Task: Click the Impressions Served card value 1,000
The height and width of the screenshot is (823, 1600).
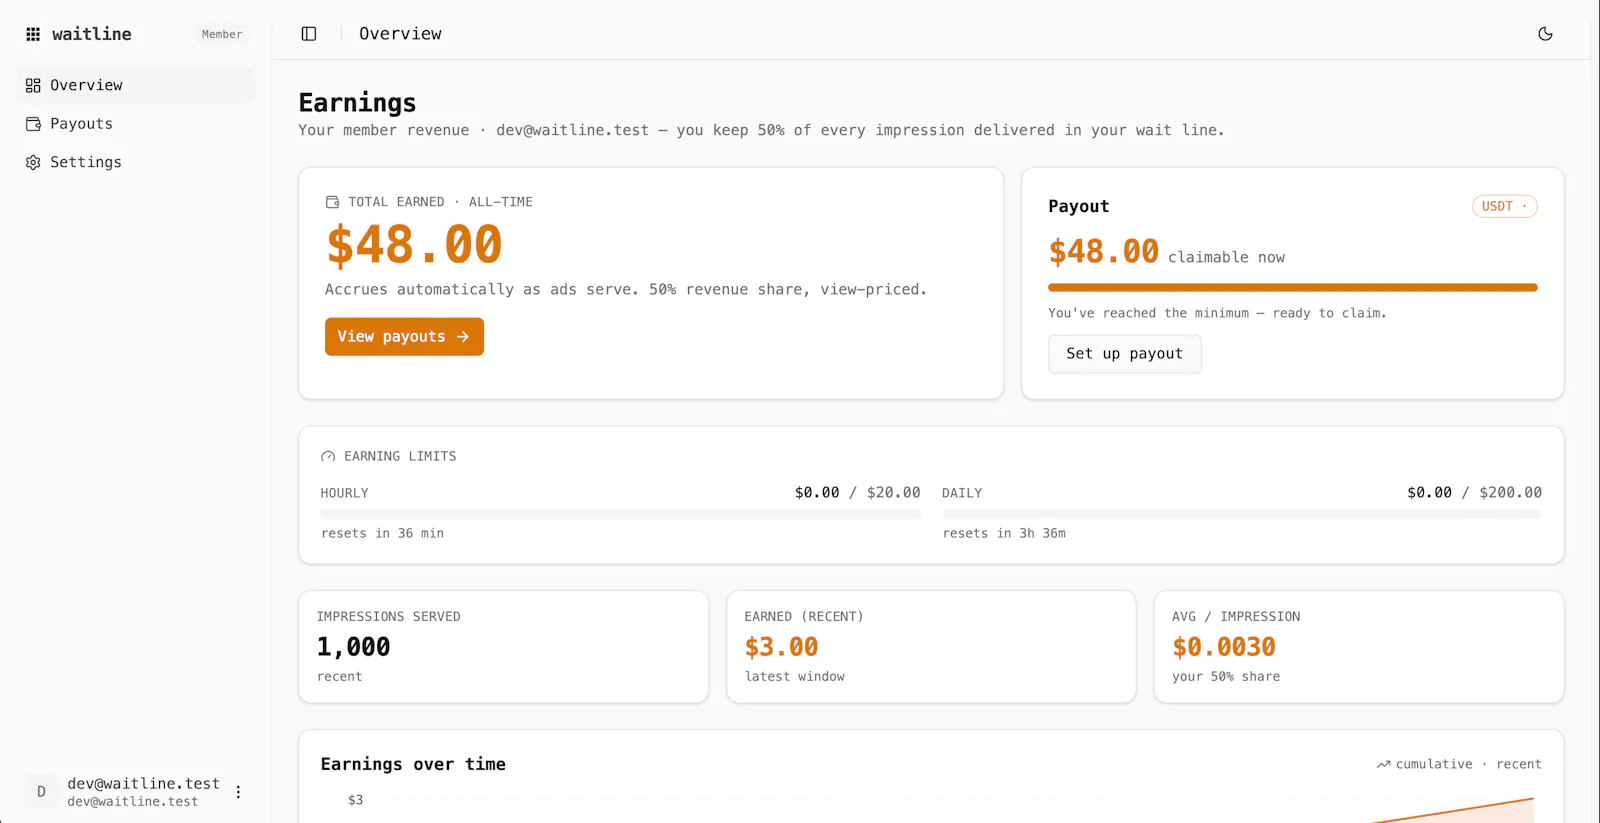Action: [x=354, y=647]
